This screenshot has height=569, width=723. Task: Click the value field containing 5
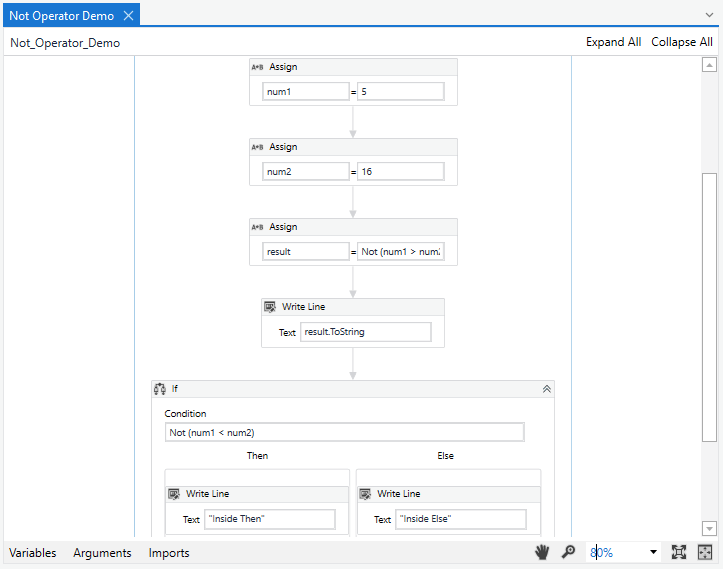coord(401,91)
